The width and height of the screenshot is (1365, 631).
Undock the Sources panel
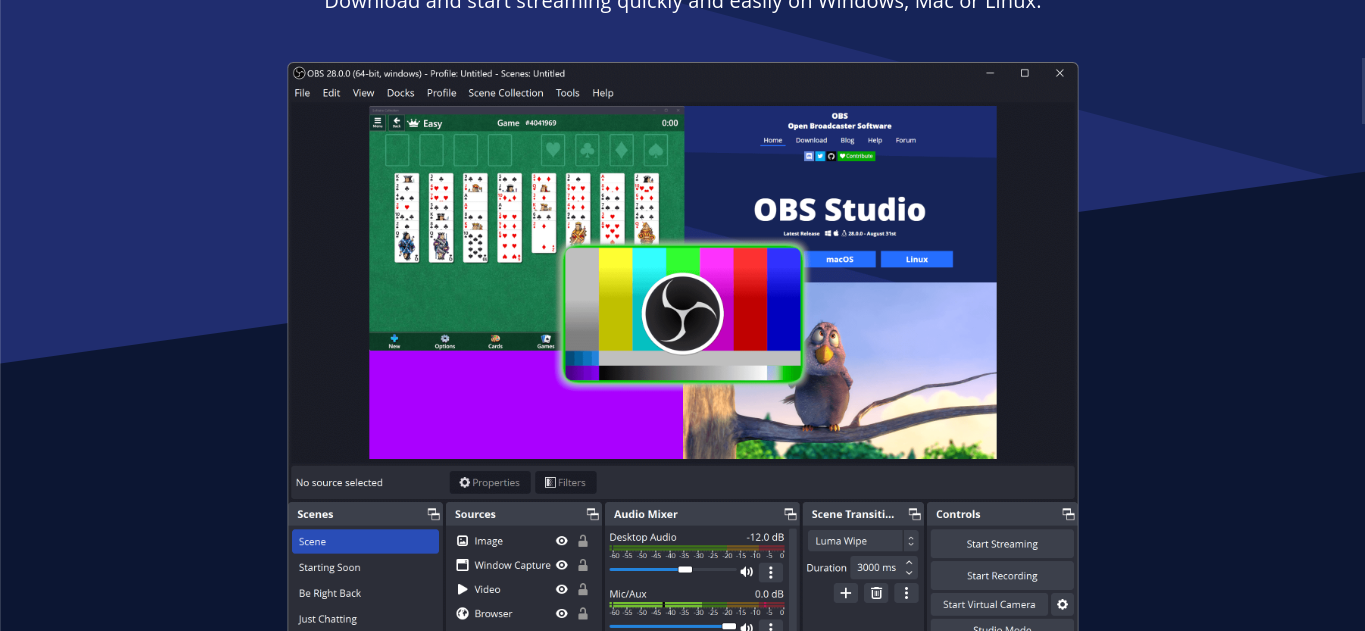coord(593,514)
